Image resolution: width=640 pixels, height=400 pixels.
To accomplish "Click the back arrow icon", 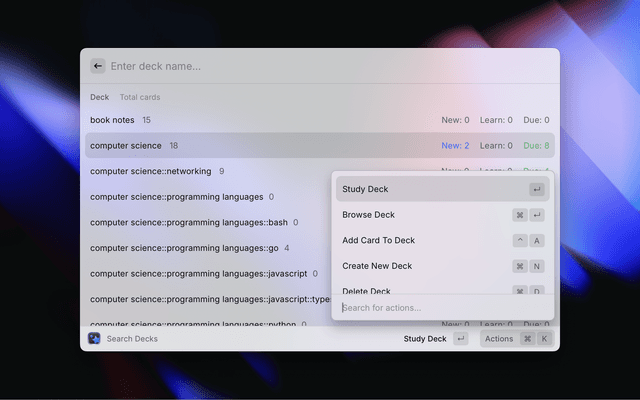I will [98, 66].
